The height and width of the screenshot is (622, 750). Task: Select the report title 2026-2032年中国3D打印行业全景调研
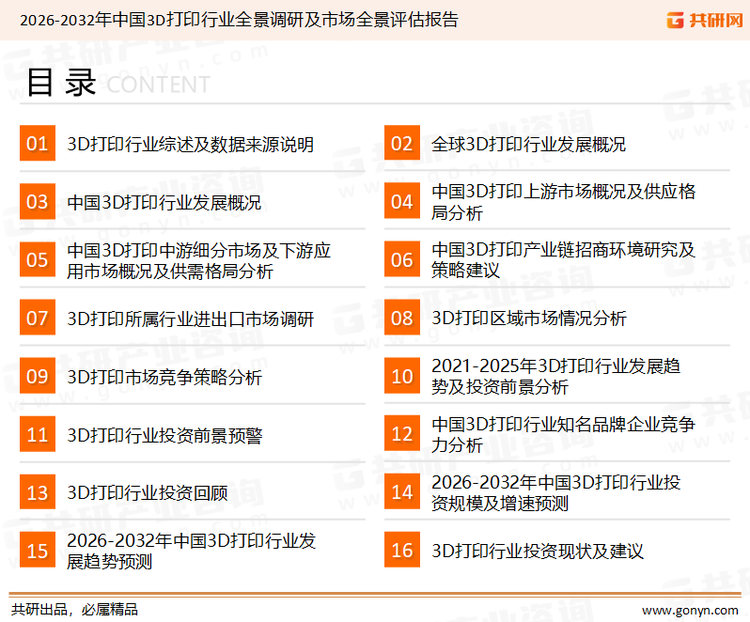[239, 20]
